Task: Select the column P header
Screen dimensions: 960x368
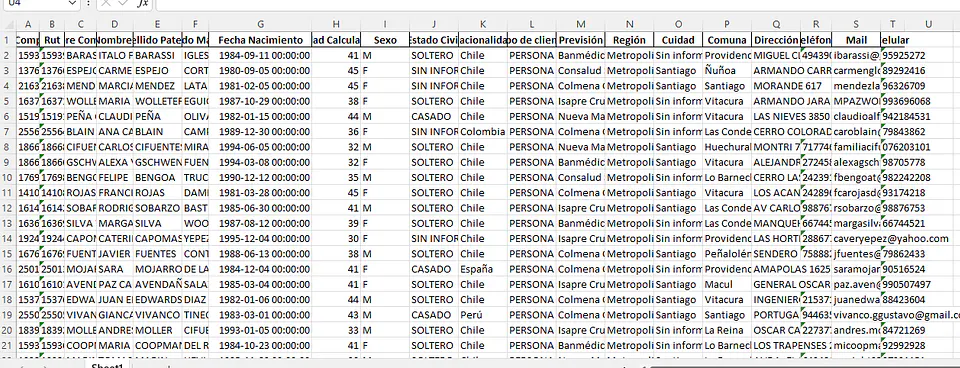Action: (727, 24)
